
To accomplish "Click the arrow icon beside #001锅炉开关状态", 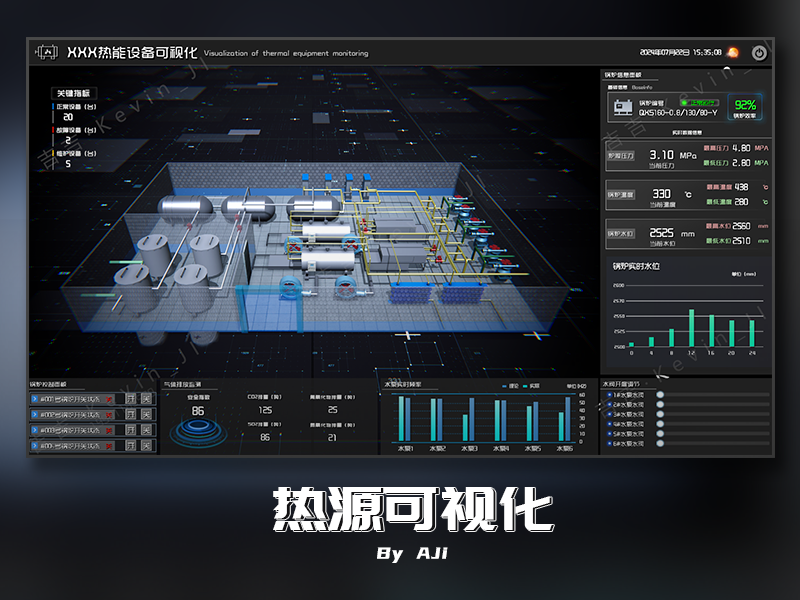I will pyautogui.click(x=35, y=399).
